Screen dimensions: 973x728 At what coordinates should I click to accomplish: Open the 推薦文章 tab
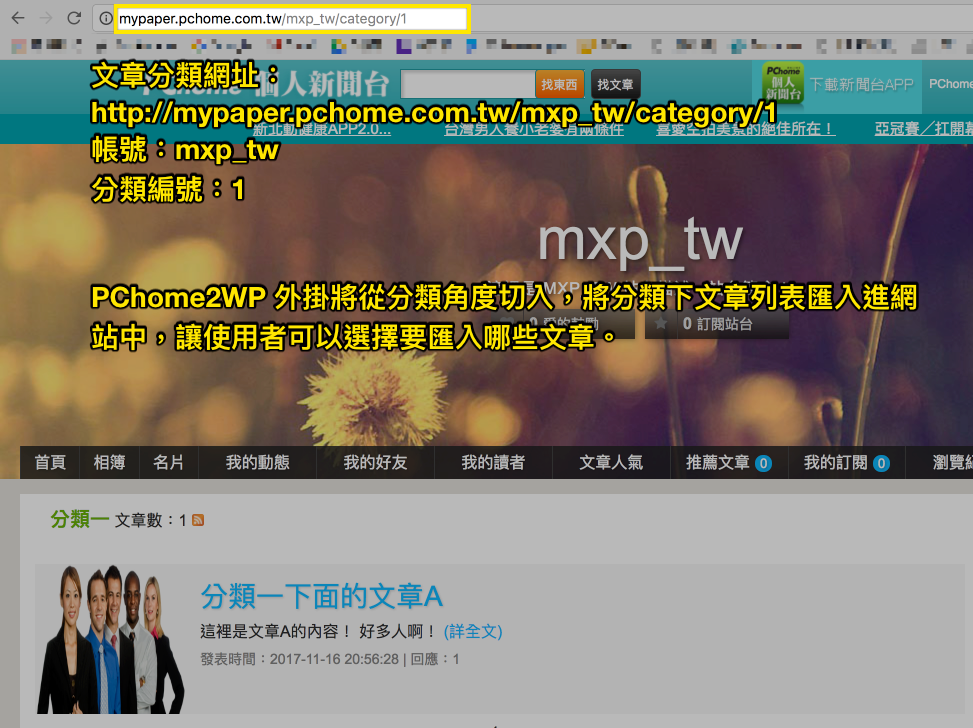[x=729, y=462]
